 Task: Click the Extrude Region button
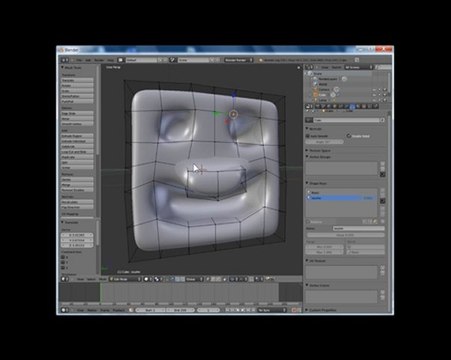[x=77, y=136]
